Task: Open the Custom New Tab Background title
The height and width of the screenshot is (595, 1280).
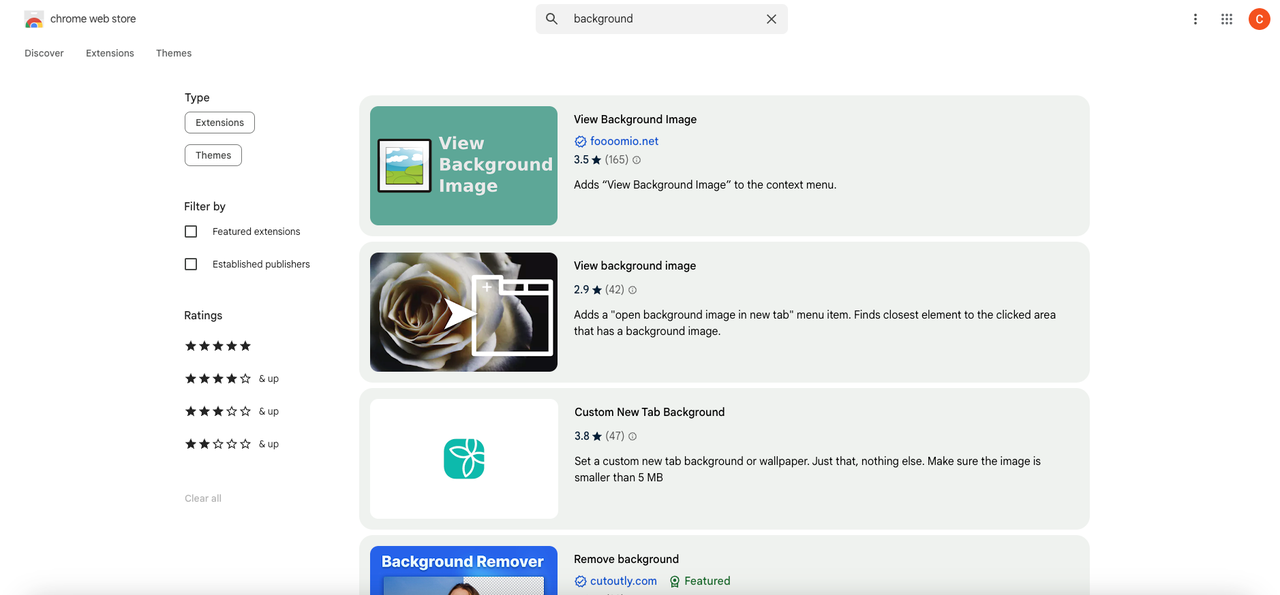Action: [x=649, y=412]
